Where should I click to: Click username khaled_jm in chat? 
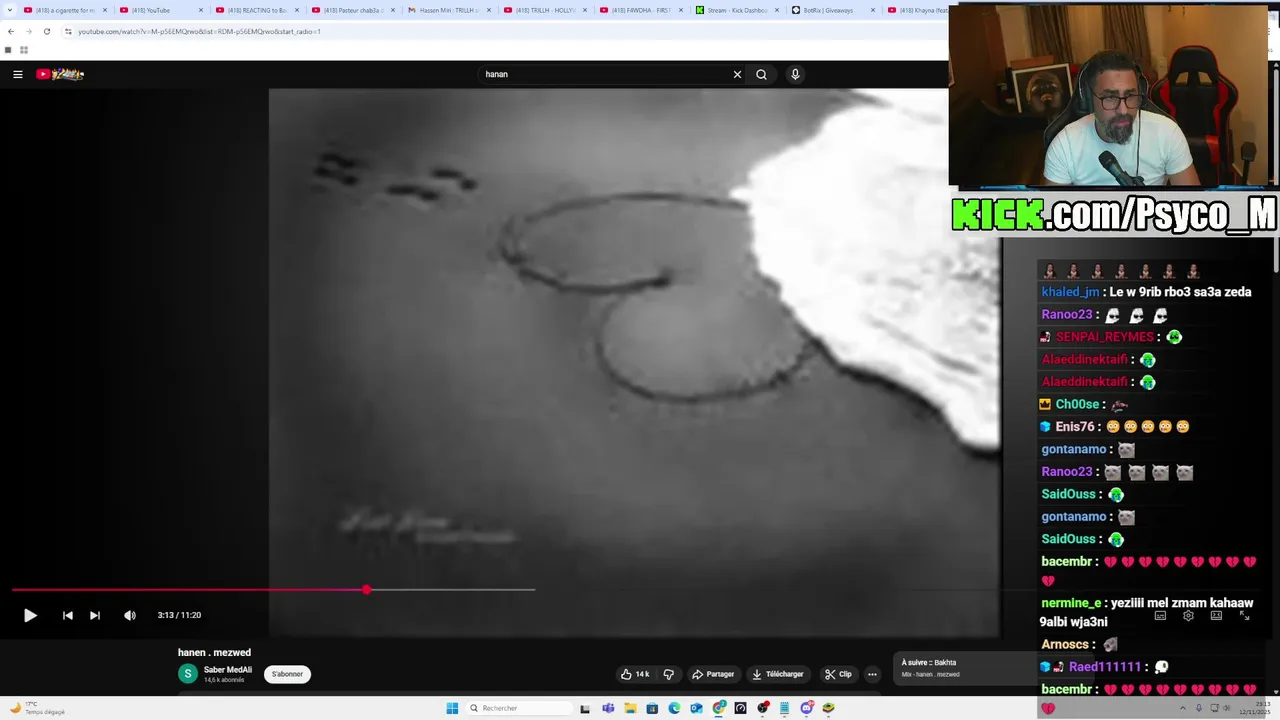pos(1070,292)
